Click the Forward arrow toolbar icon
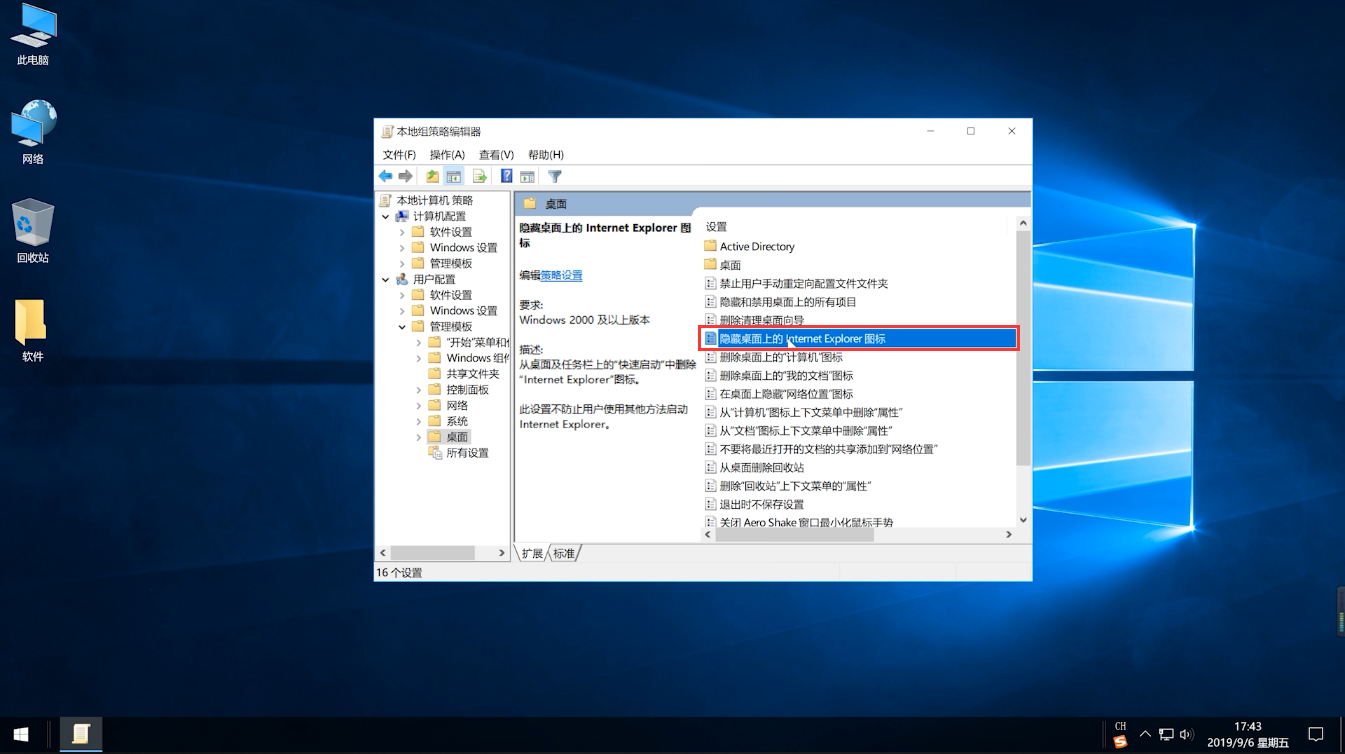Viewport: 1345px width, 754px height. click(405, 176)
